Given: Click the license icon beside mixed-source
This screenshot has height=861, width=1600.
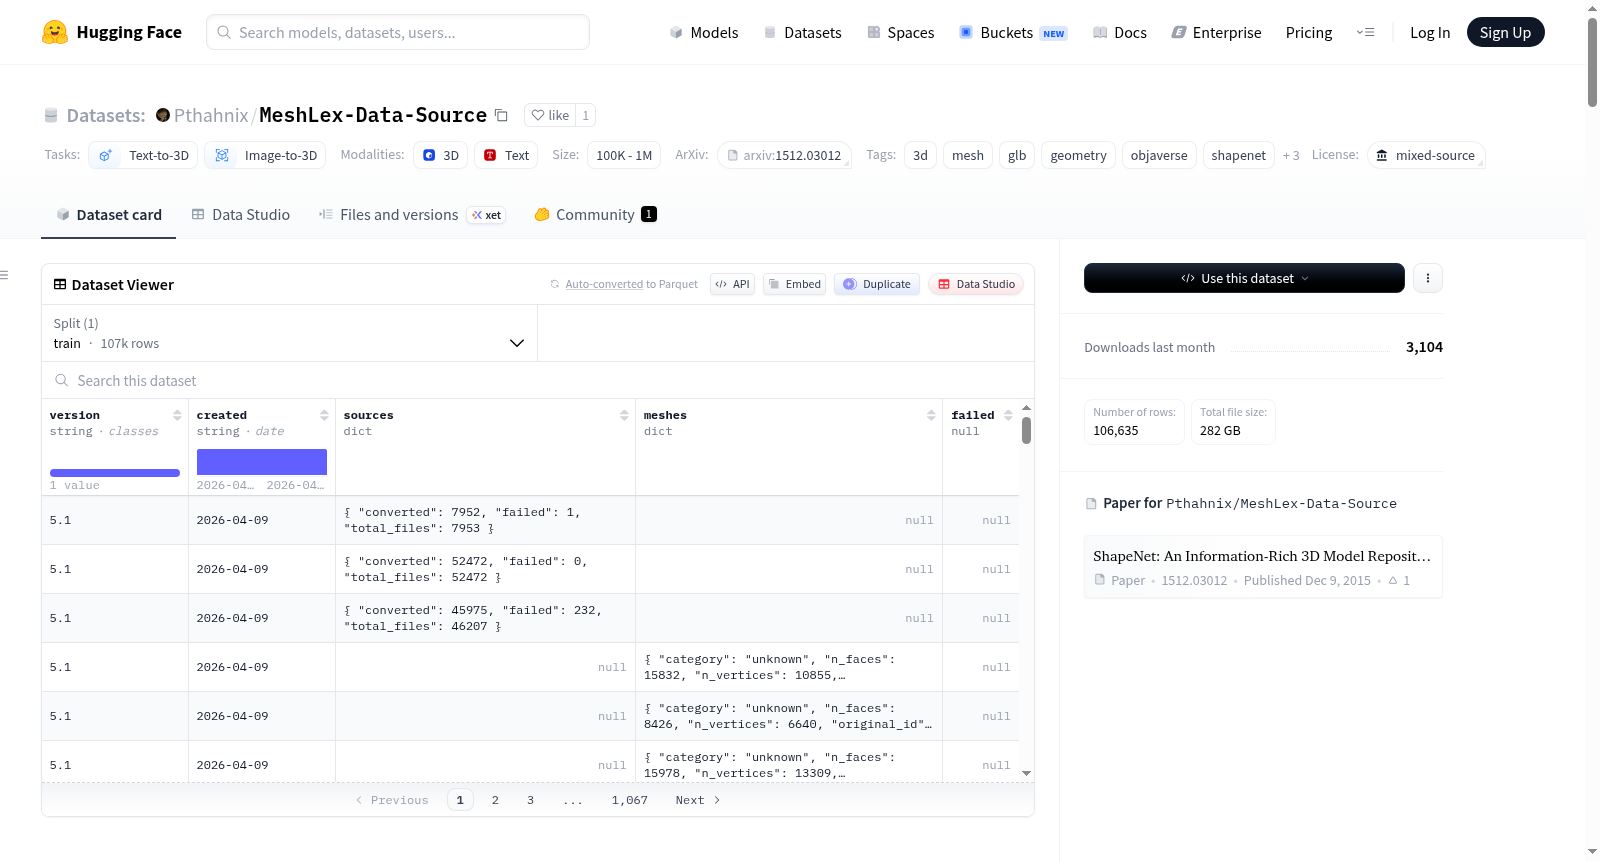Looking at the screenshot, I should click(1382, 155).
